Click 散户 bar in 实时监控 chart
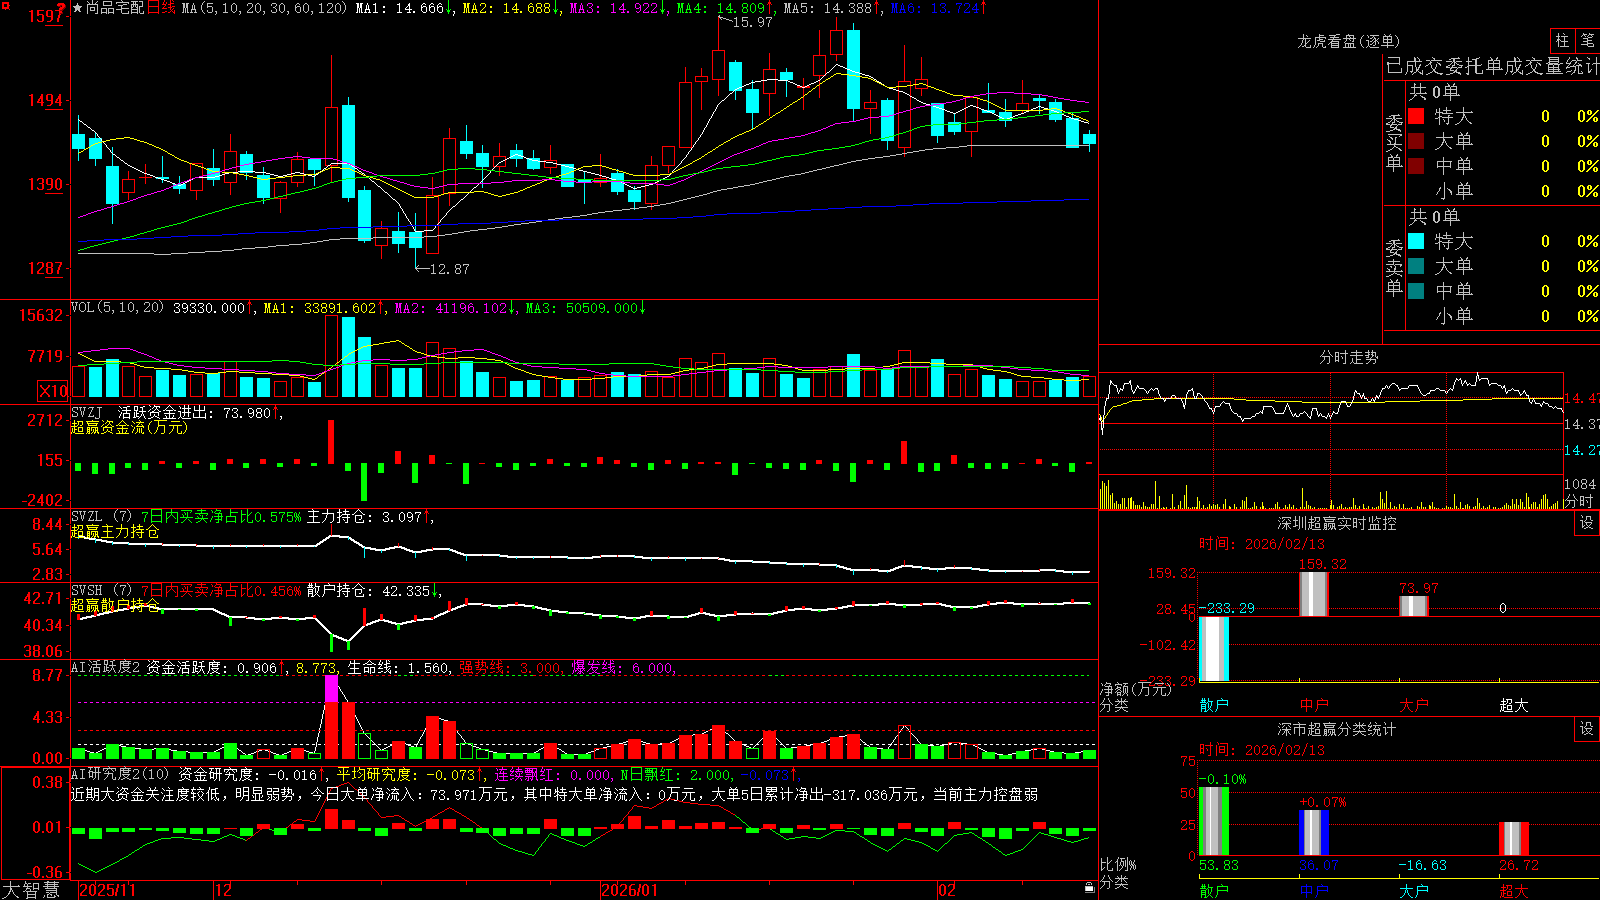The height and width of the screenshot is (900, 1600). tap(1214, 649)
